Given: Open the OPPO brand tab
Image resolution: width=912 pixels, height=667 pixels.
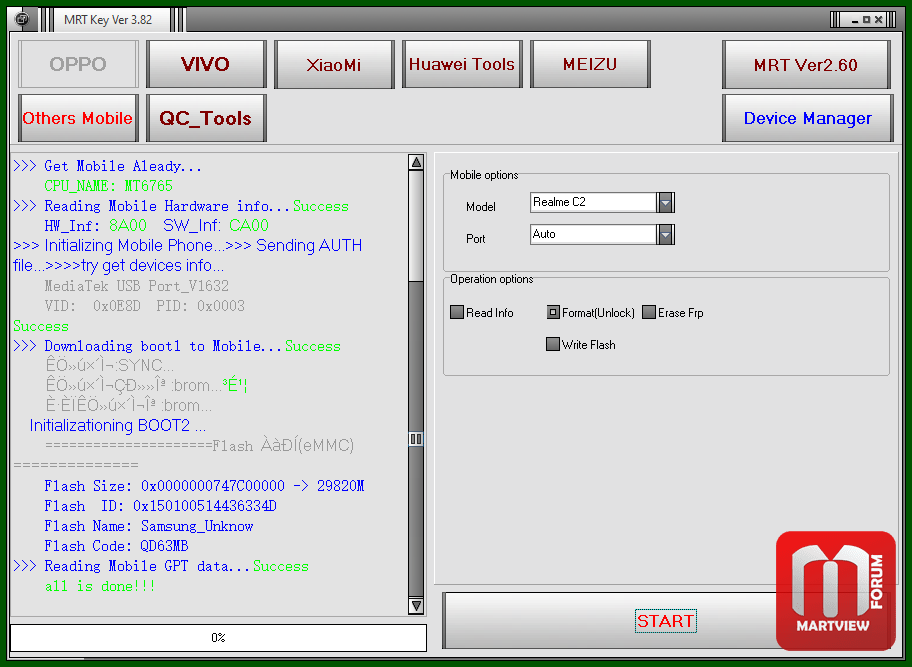Looking at the screenshot, I should [78, 64].
